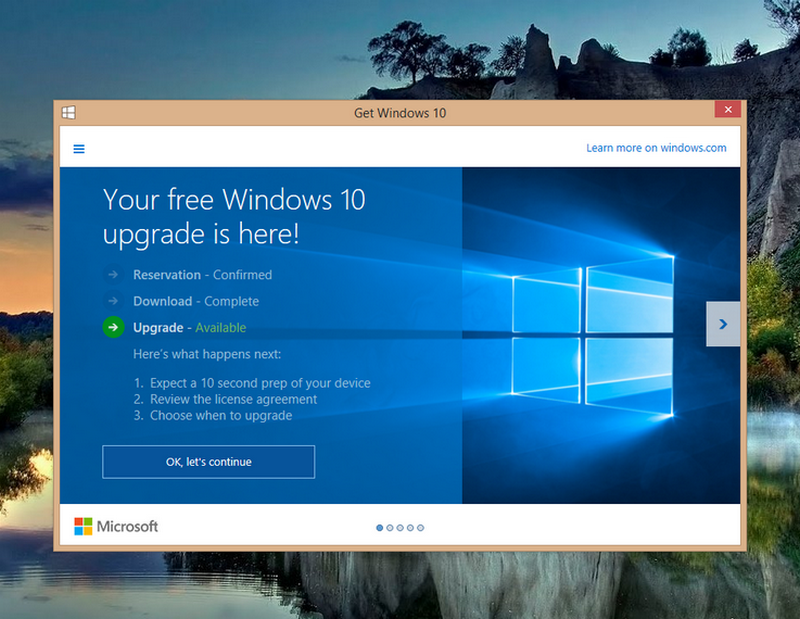Open the "Learn more on windows.com" link
Screen dimensions: 800x619
click(656, 148)
